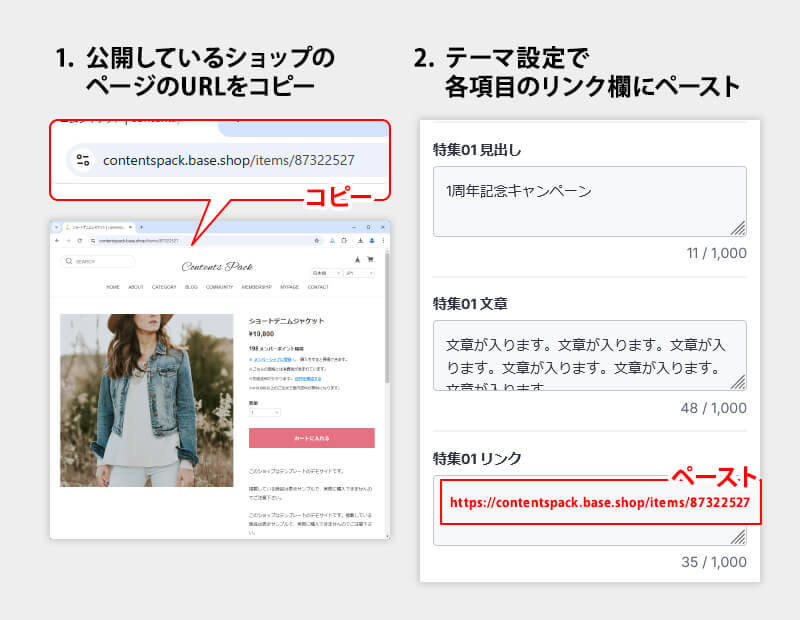Click the membership registration link under the price
The height and width of the screenshot is (620, 800).
[x=273, y=359]
